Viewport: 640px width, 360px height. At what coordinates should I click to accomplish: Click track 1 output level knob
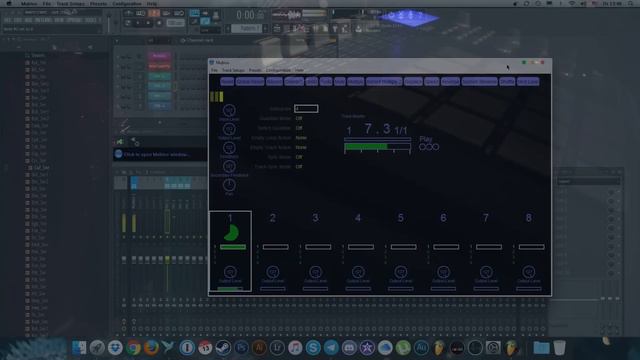(230, 272)
